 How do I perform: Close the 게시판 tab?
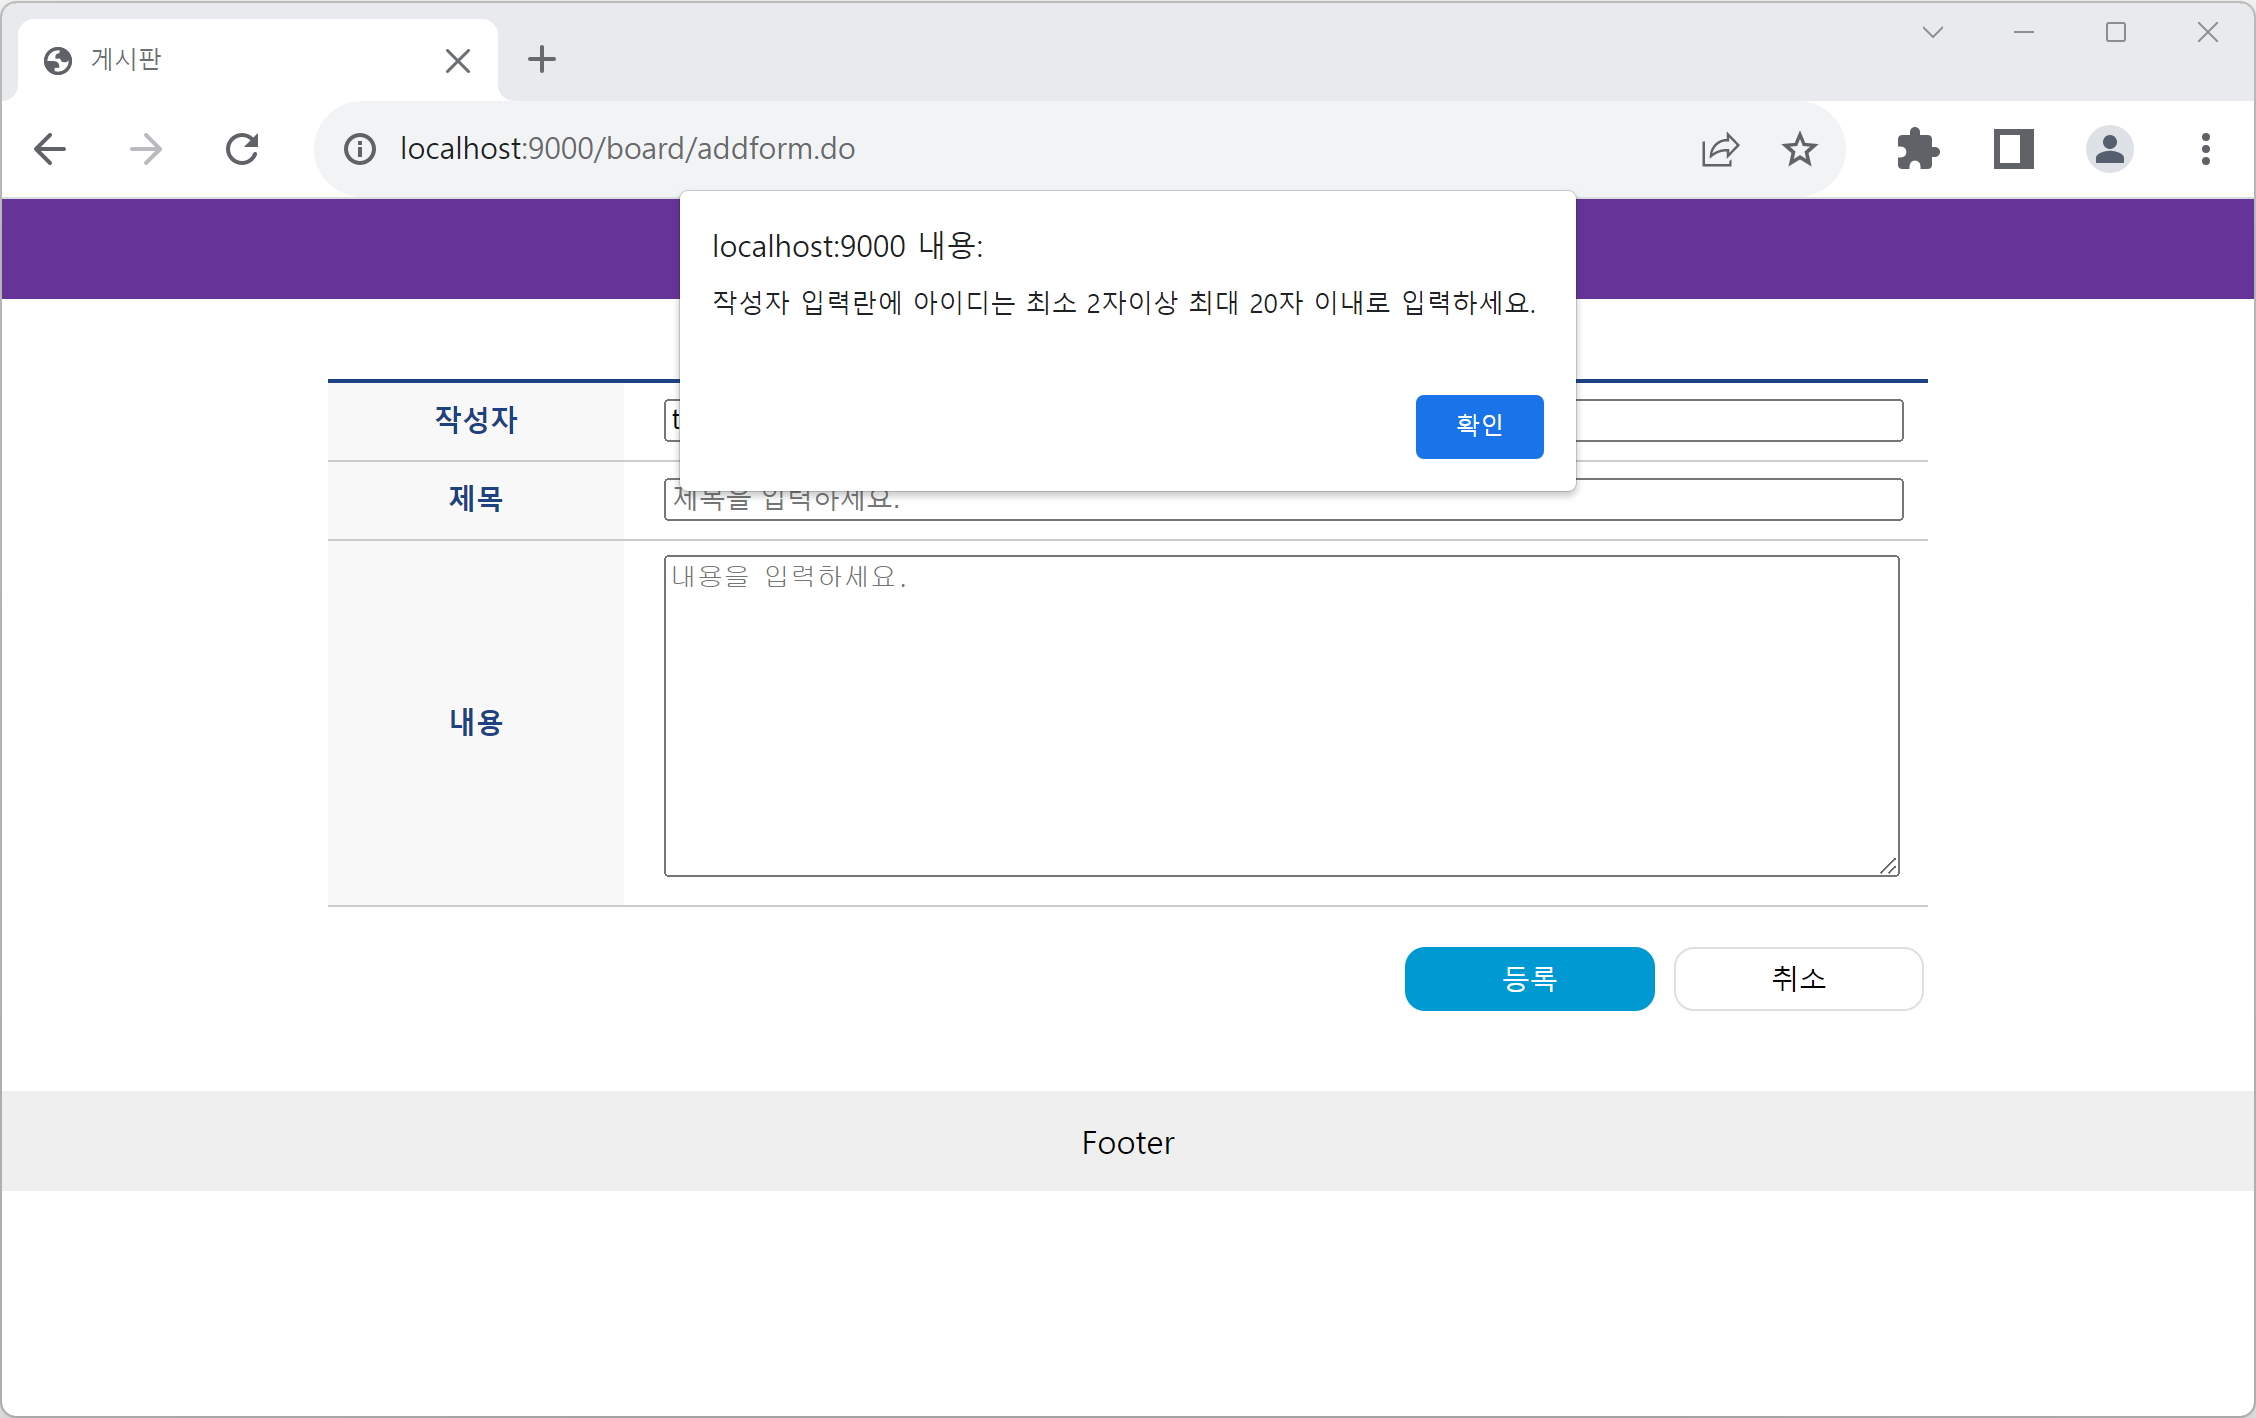click(x=458, y=61)
